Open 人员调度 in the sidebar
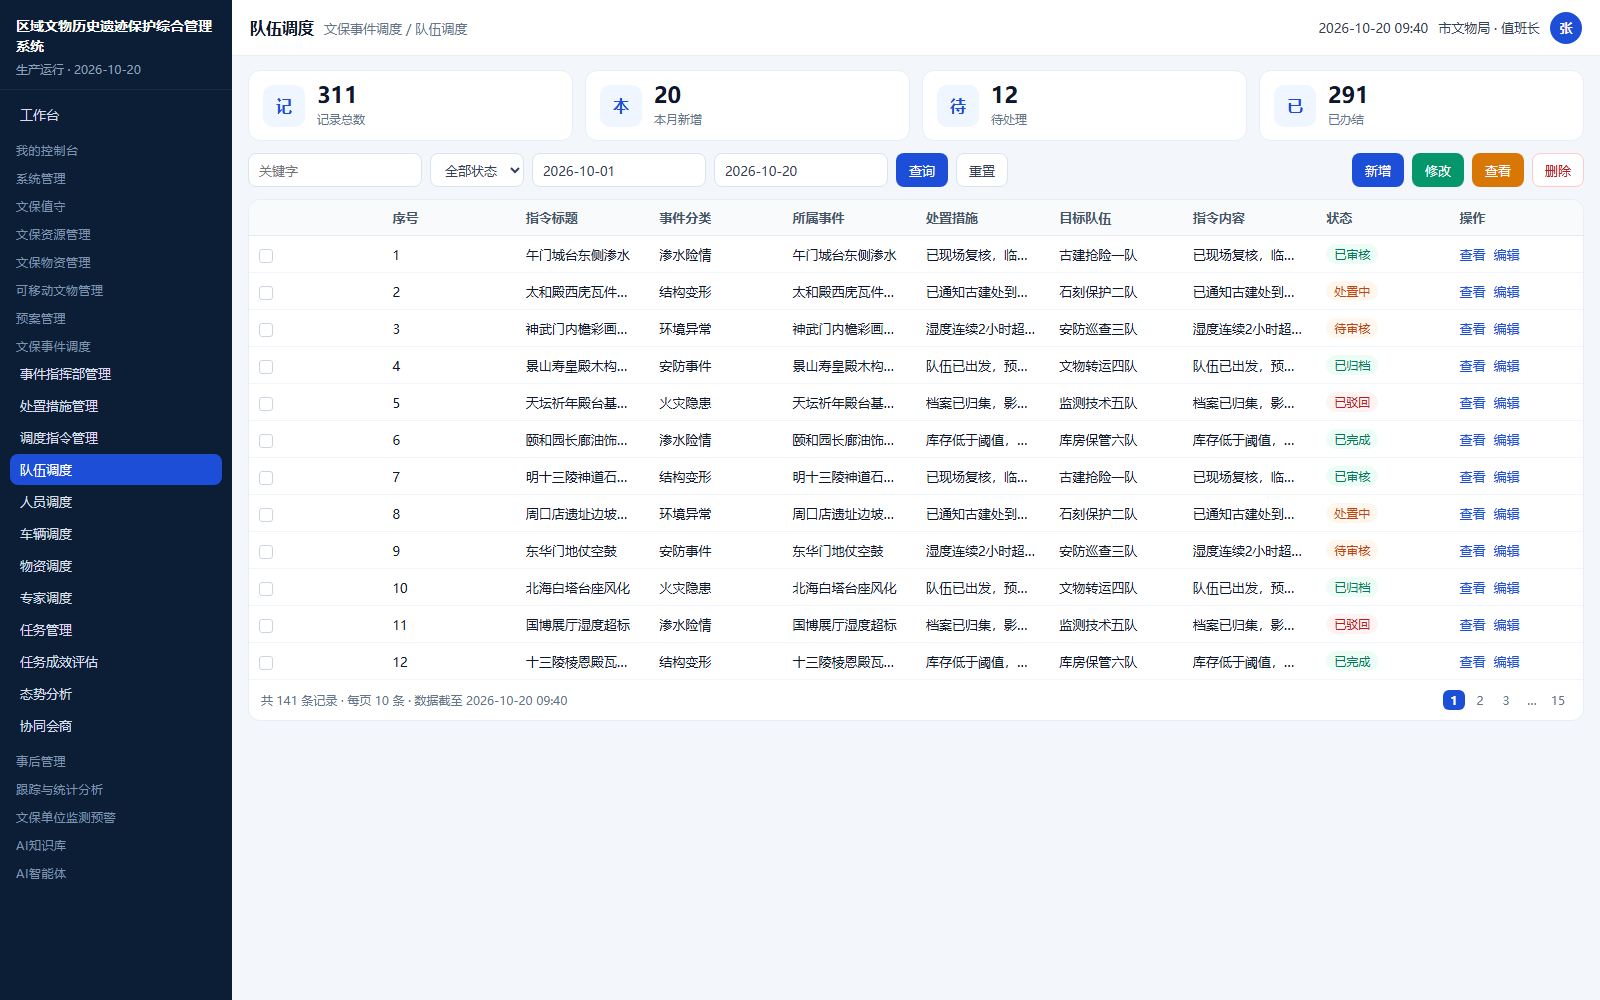This screenshot has height=1000, width=1600. [x=116, y=502]
